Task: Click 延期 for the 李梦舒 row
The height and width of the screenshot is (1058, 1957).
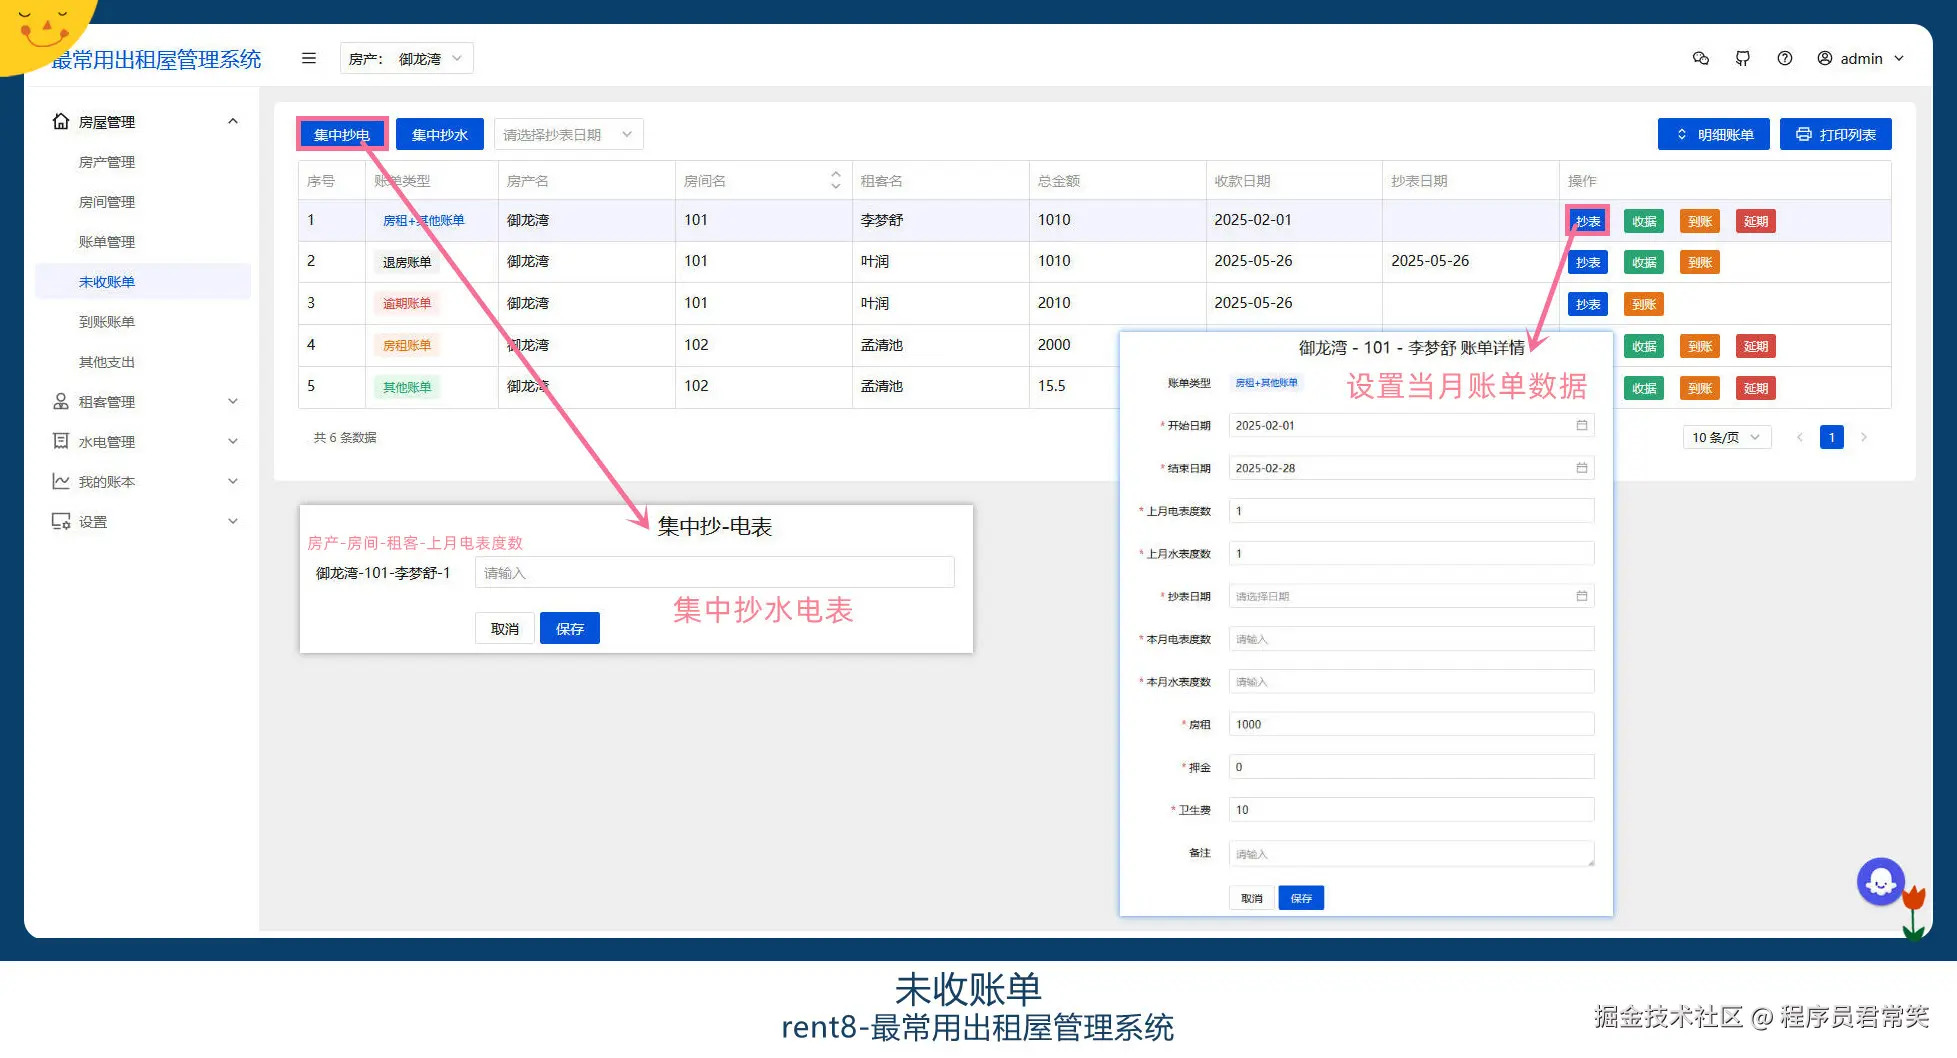Action: (1756, 221)
